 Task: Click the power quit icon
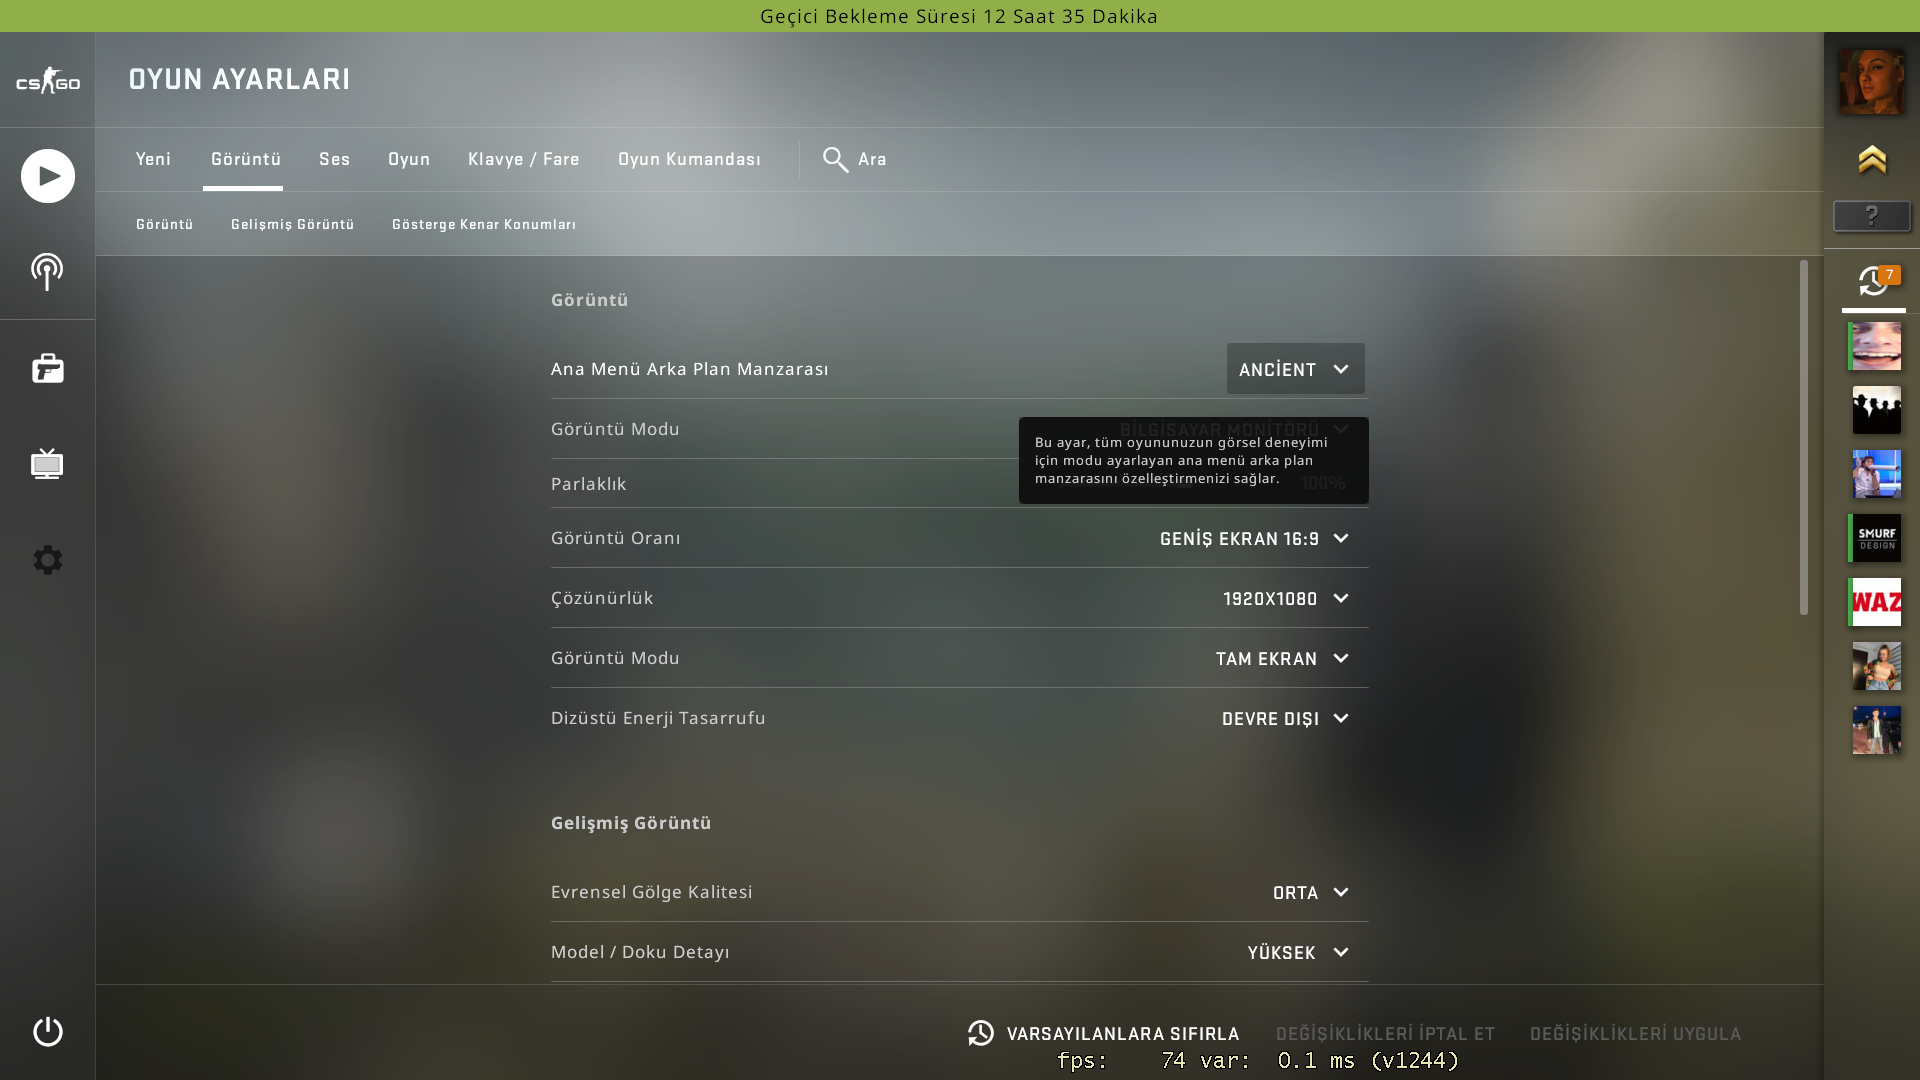(47, 1032)
